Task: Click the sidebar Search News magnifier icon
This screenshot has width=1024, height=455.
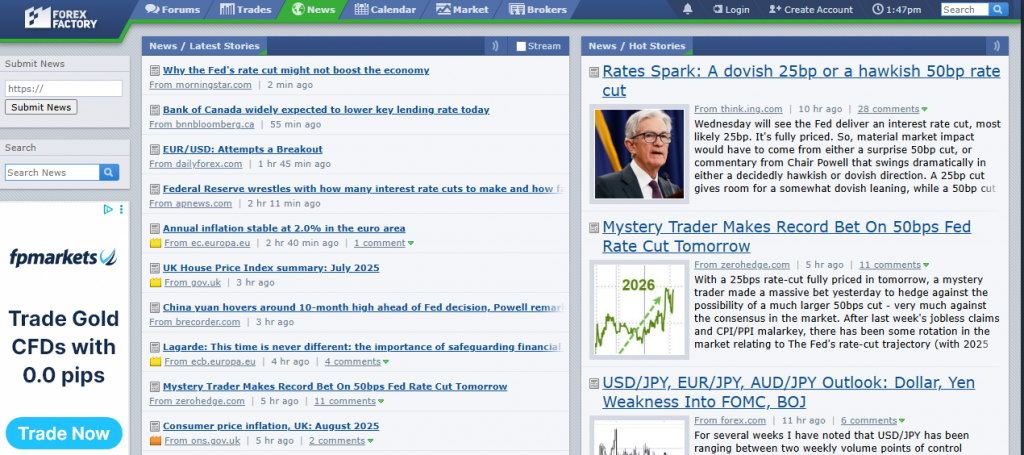Action: point(109,173)
